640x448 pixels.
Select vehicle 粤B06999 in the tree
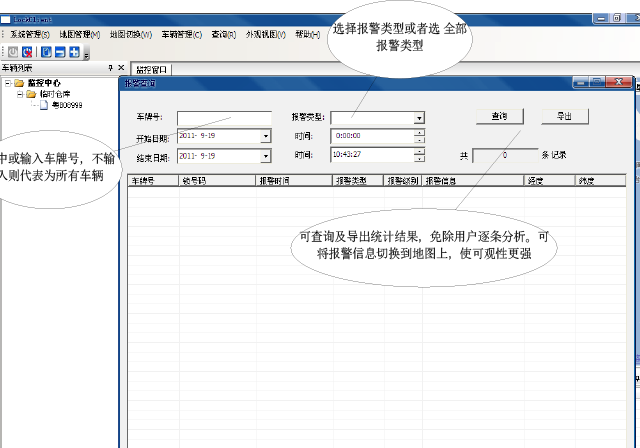point(67,105)
